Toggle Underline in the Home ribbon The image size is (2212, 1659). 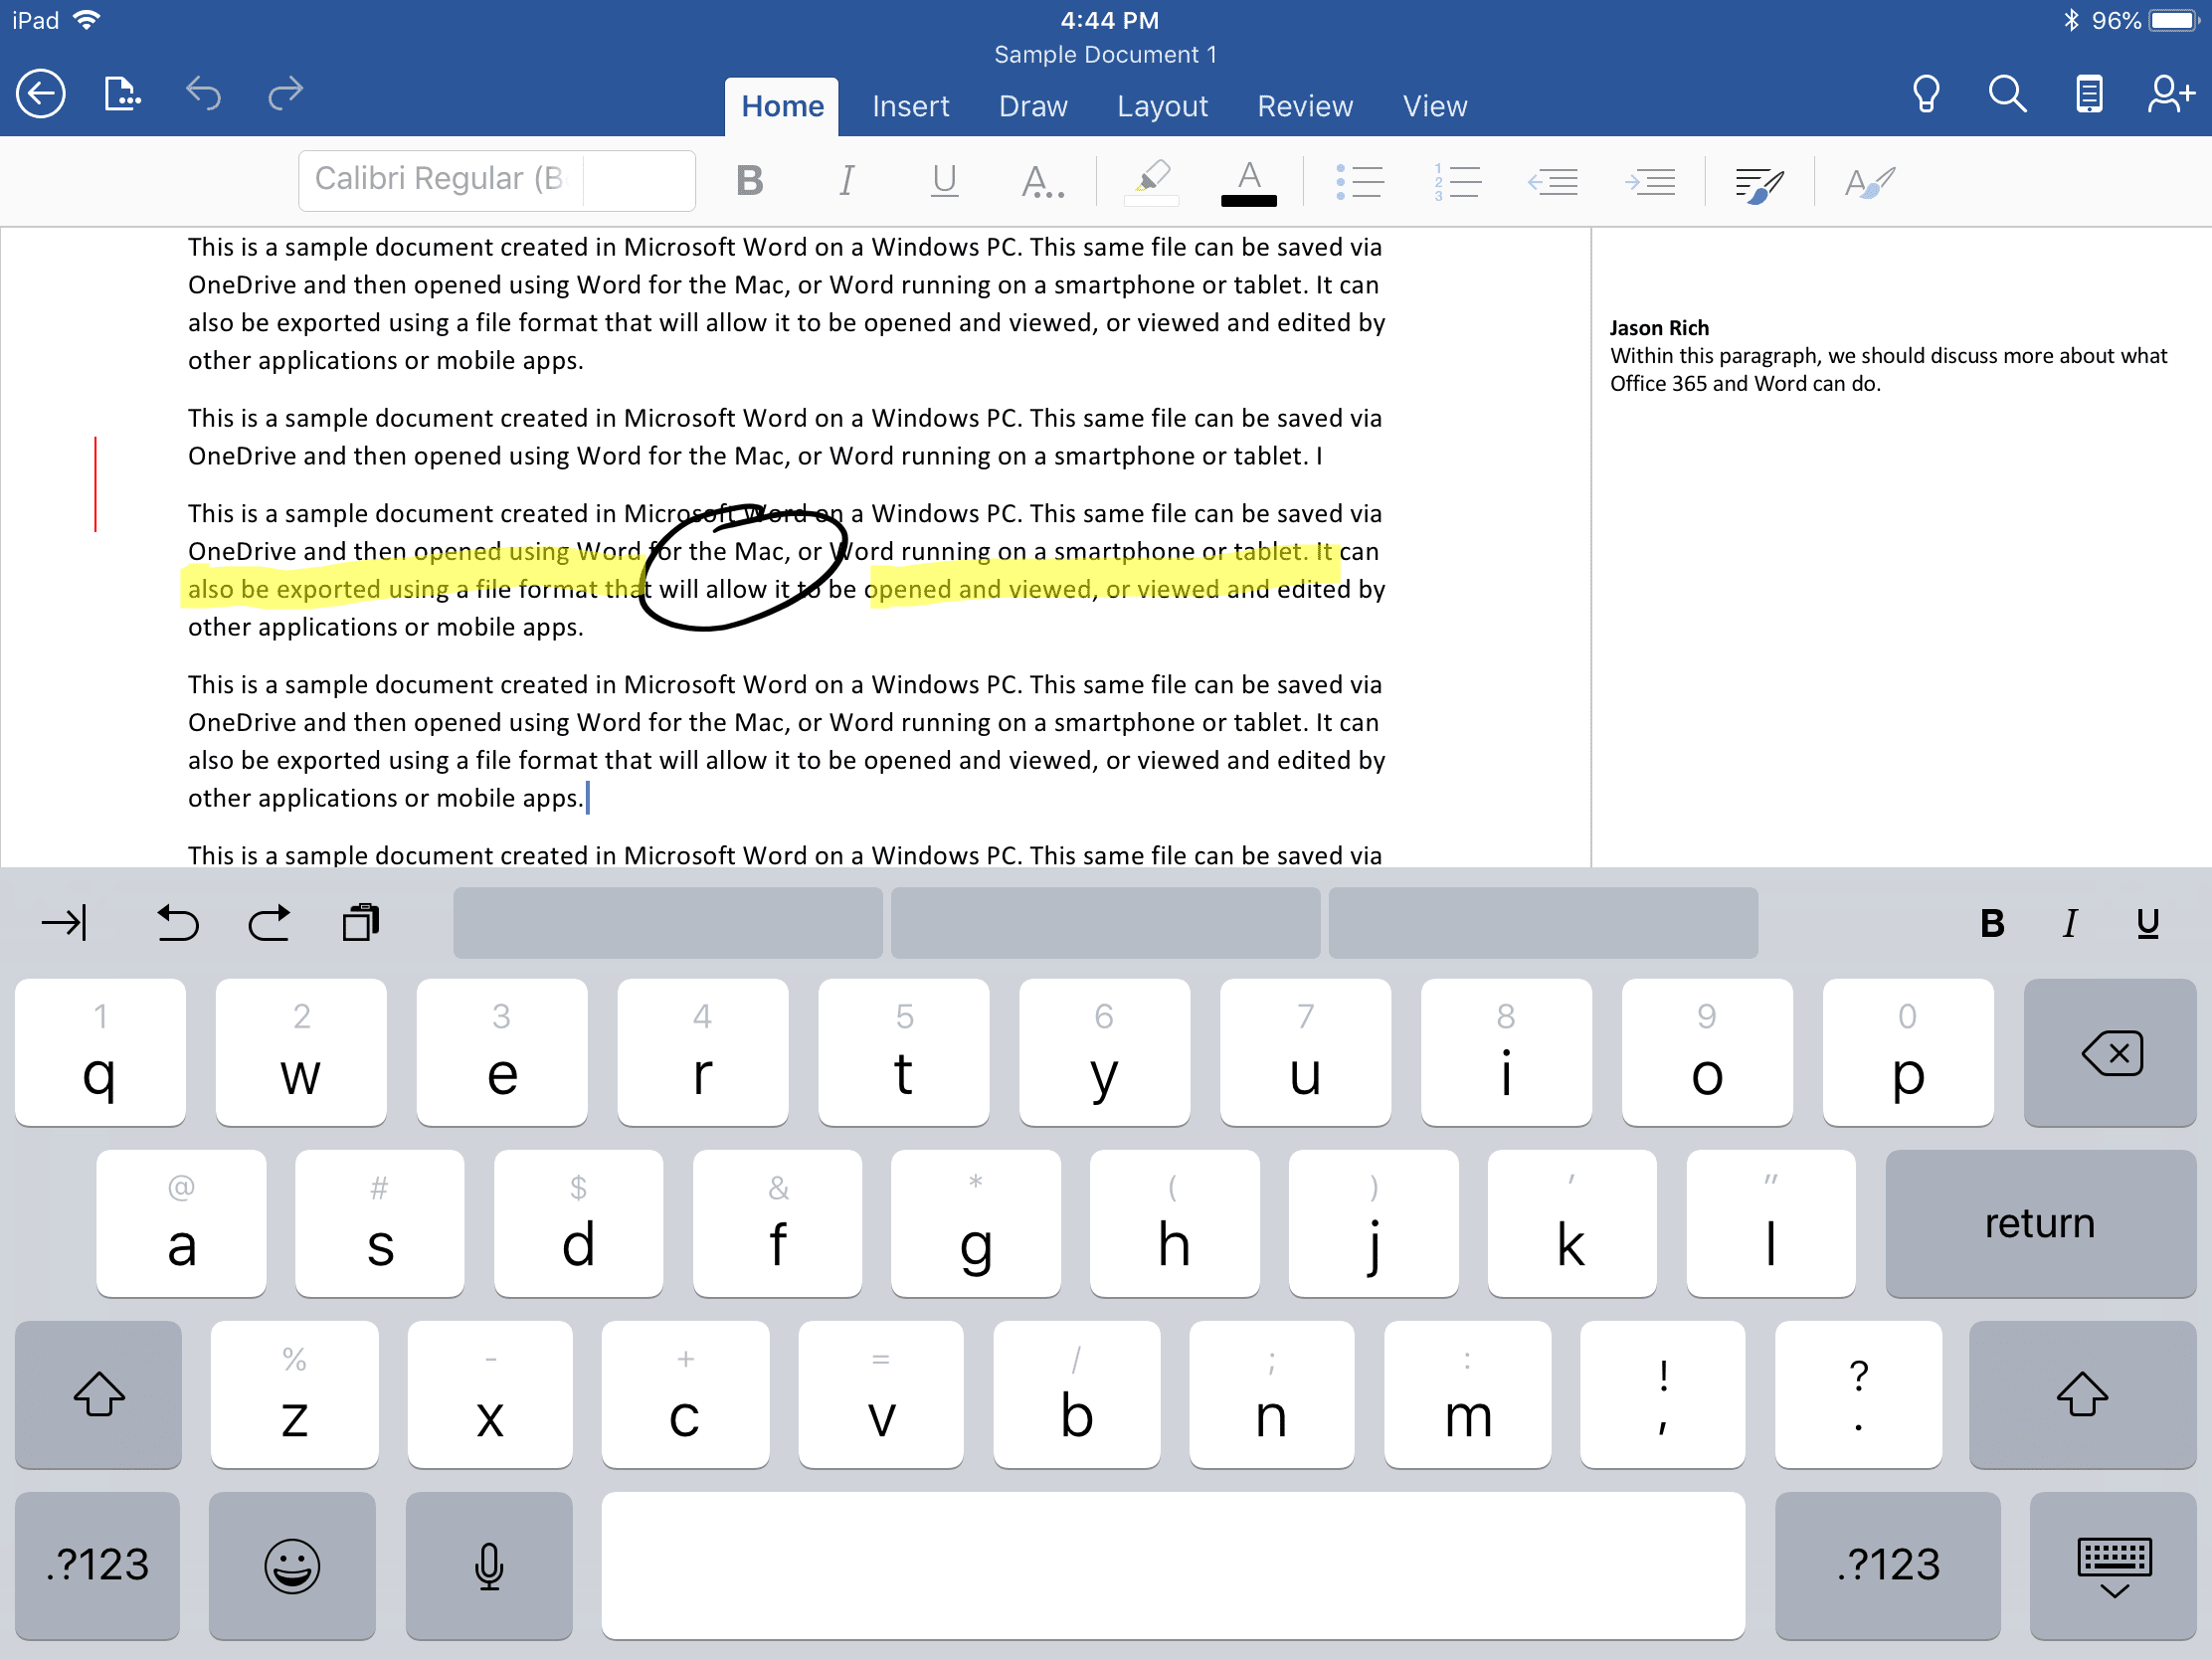tap(944, 181)
